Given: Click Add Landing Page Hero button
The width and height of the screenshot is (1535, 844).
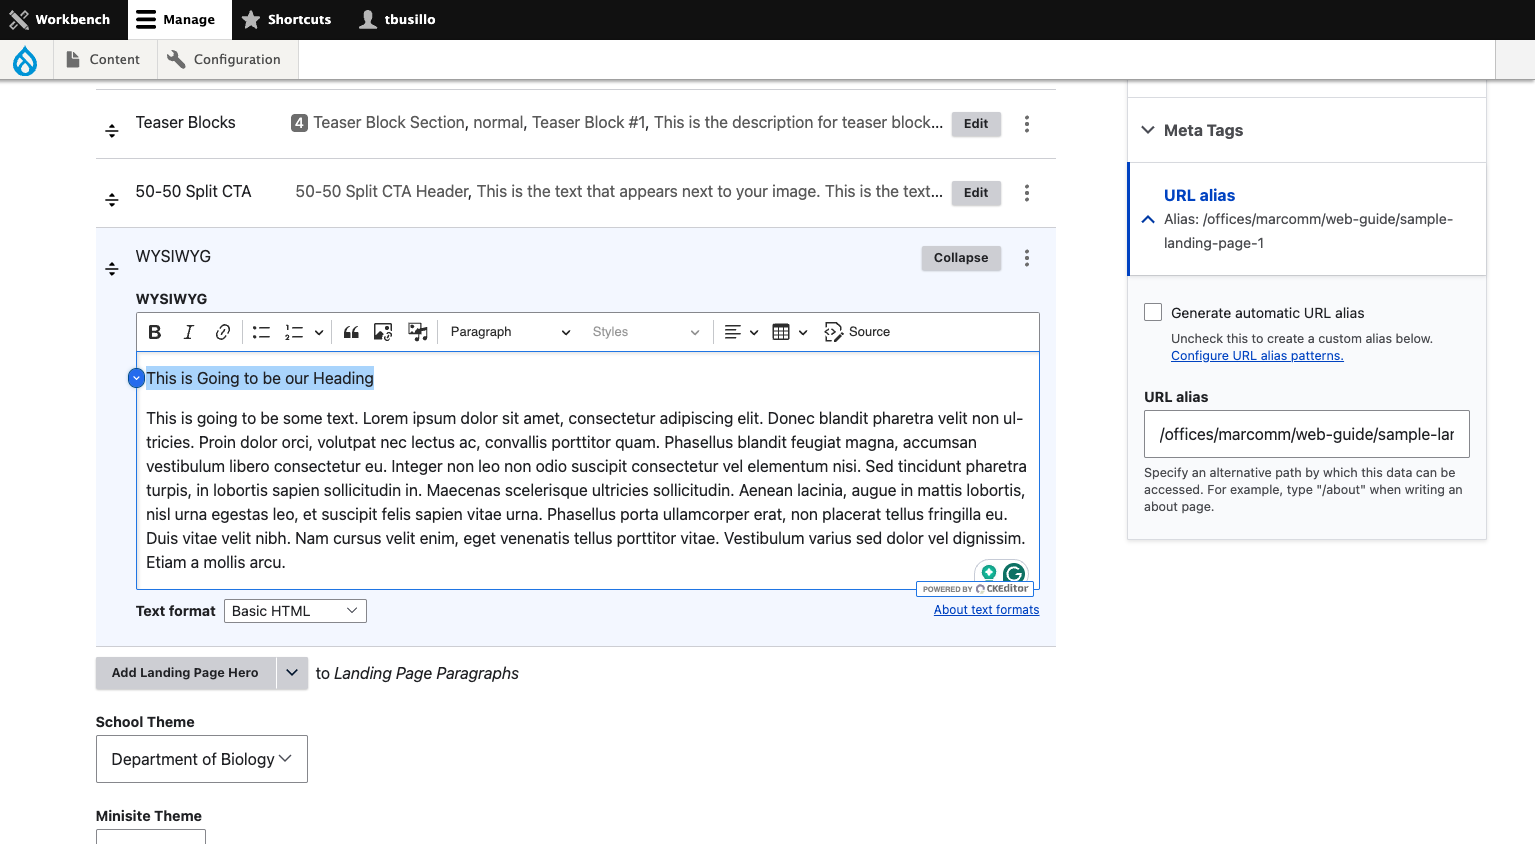Looking at the screenshot, I should (x=185, y=673).
